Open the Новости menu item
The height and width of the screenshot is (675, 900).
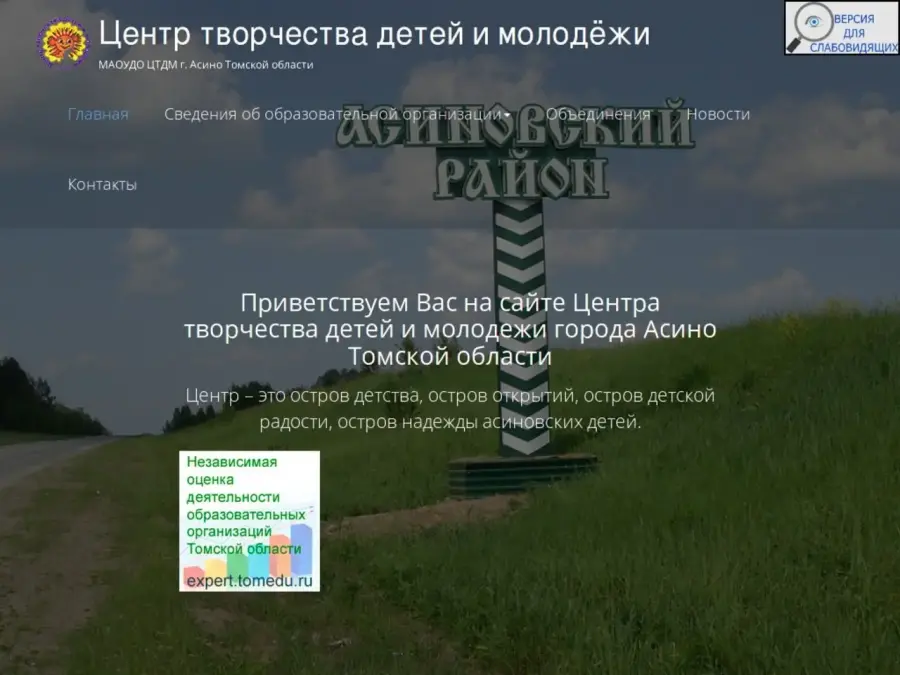pos(718,114)
